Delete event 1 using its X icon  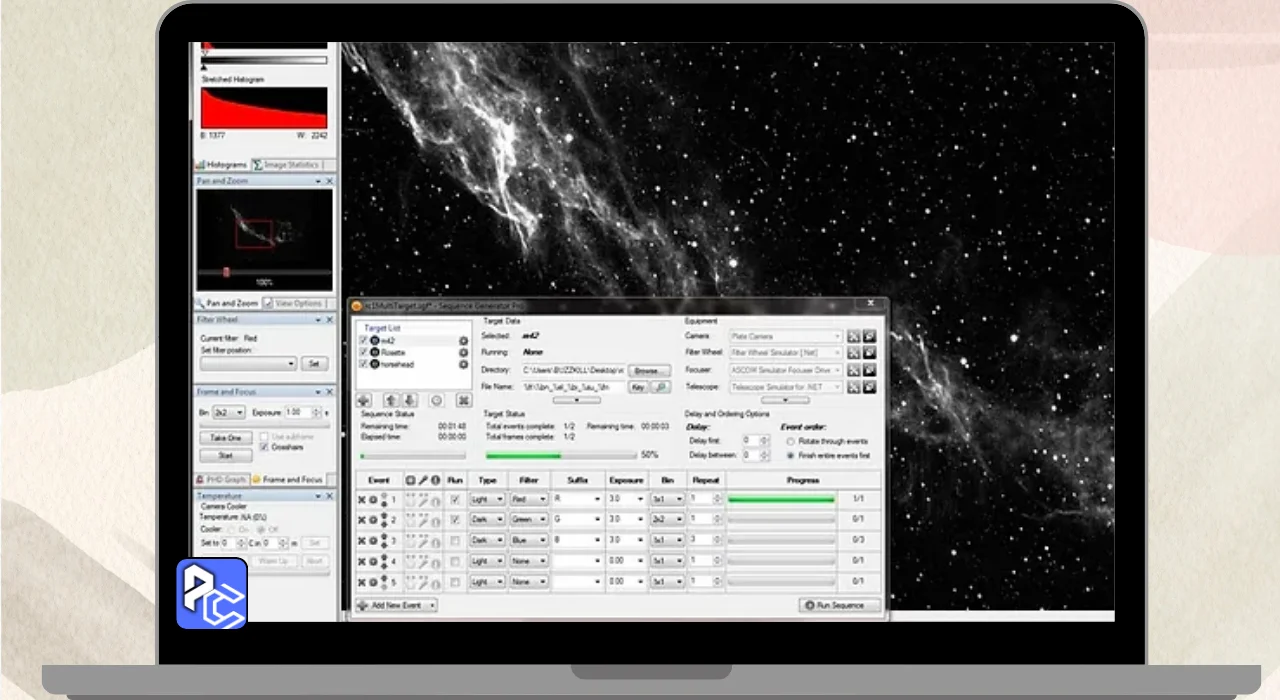click(362, 499)
